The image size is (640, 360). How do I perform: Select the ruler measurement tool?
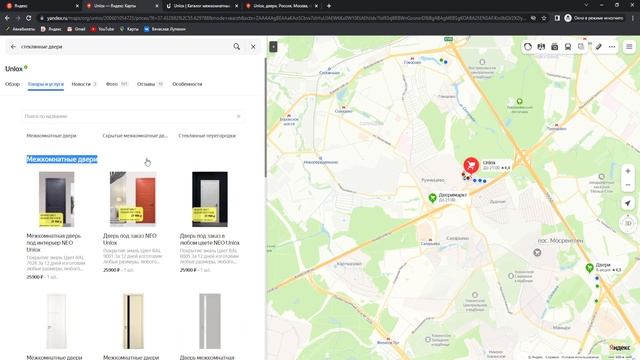[x=598, y=47]
